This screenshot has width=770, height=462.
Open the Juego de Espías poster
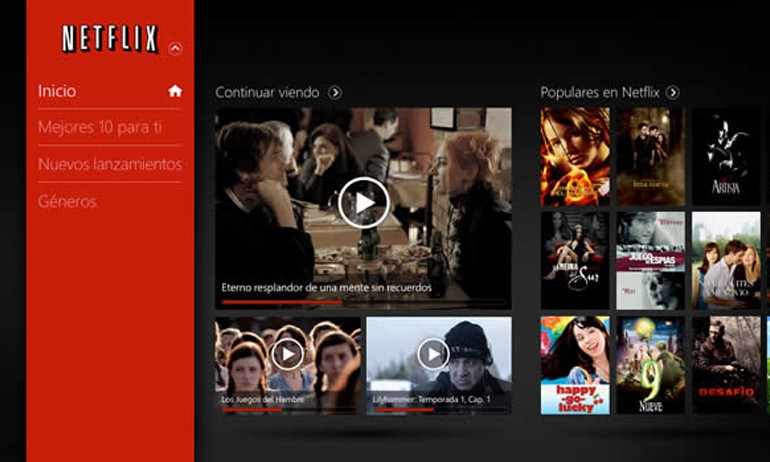click(x=651, y=261)
